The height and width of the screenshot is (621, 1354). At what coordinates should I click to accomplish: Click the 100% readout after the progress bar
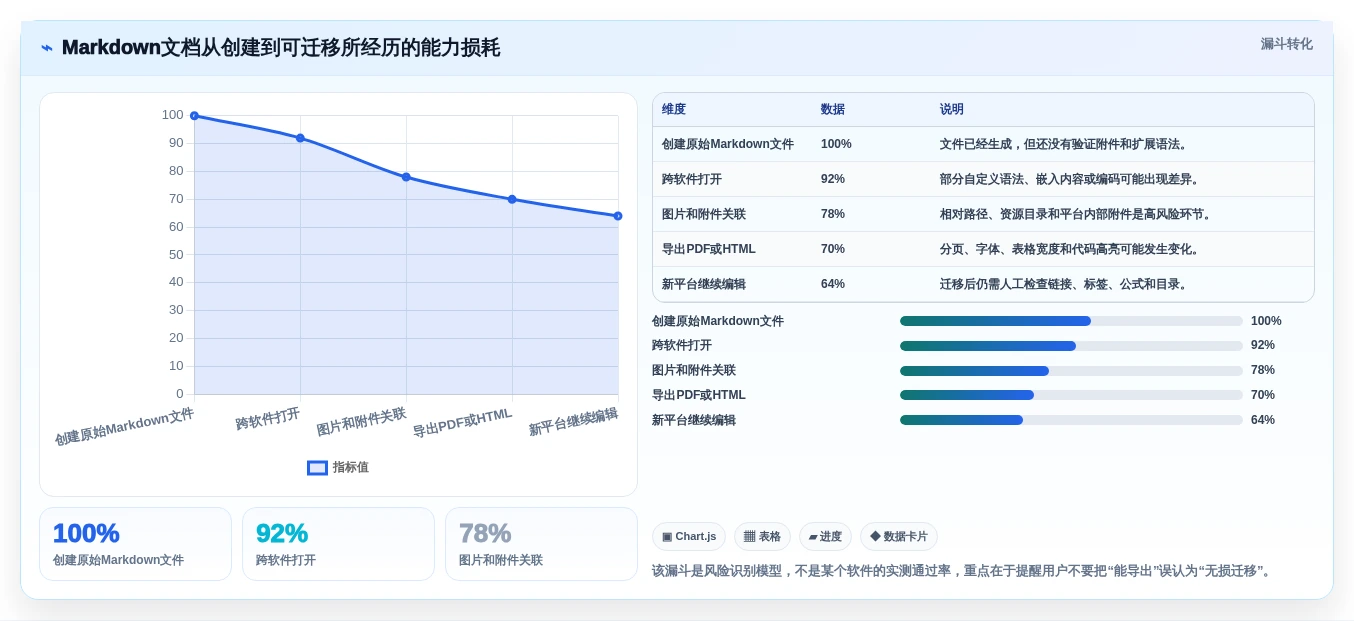(x=1266, y=321)
